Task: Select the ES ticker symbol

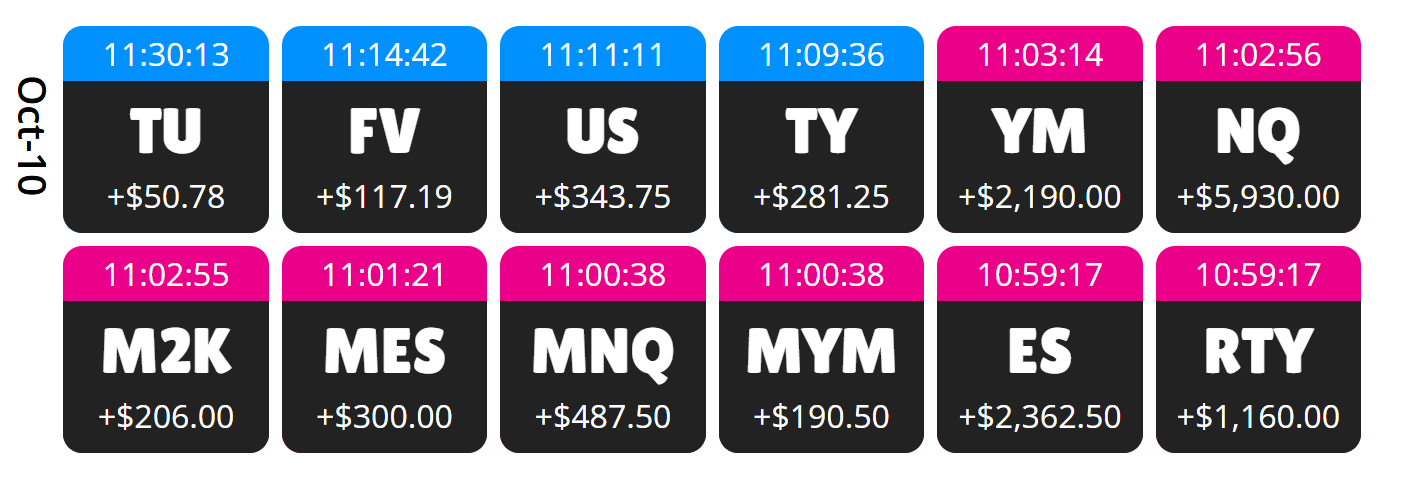Action: [x=1039, y=352]
